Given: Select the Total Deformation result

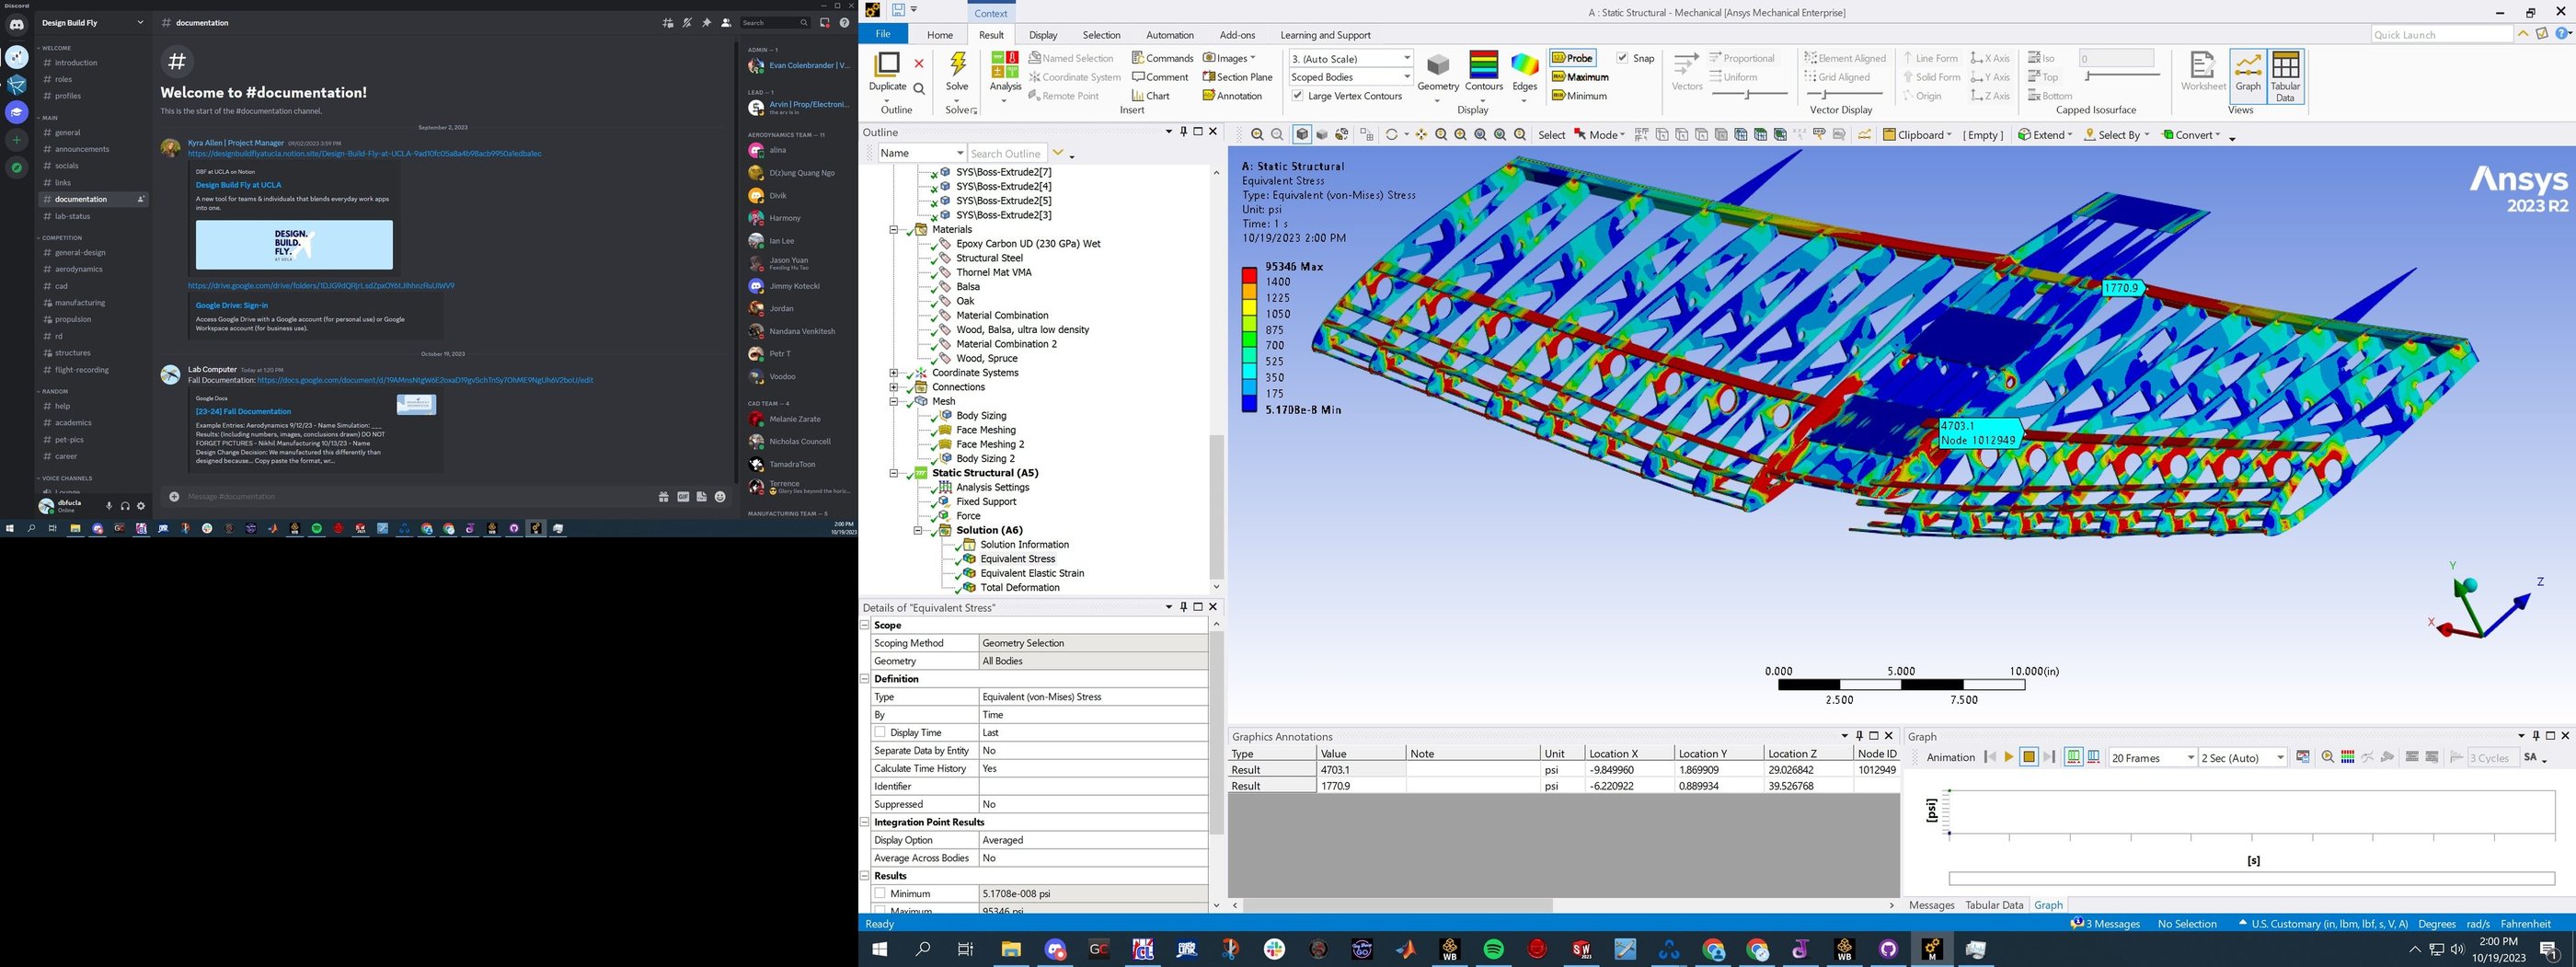Looking at the screenshot, I should [x=1019, y=588].
